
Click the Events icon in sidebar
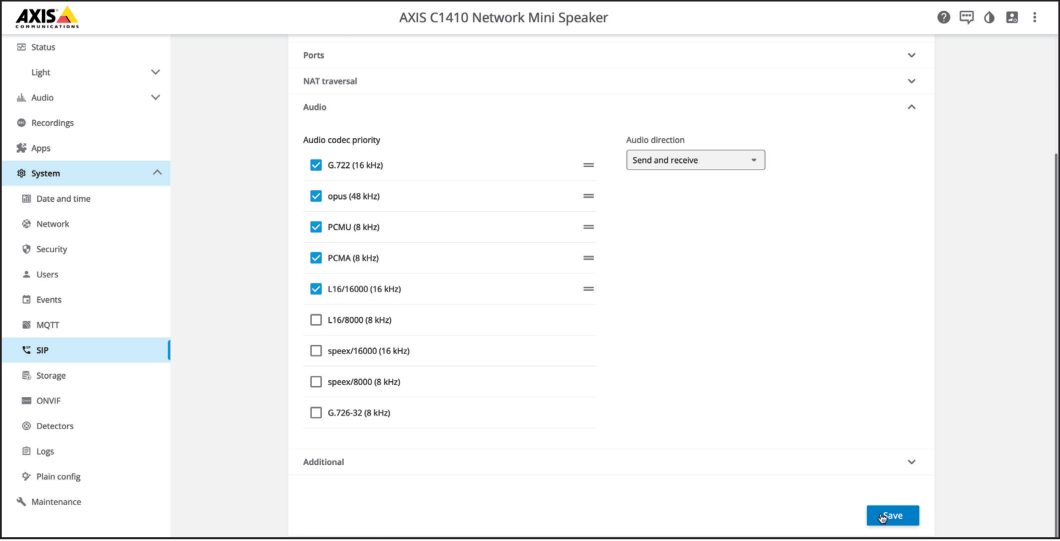[x=26, y=300]
